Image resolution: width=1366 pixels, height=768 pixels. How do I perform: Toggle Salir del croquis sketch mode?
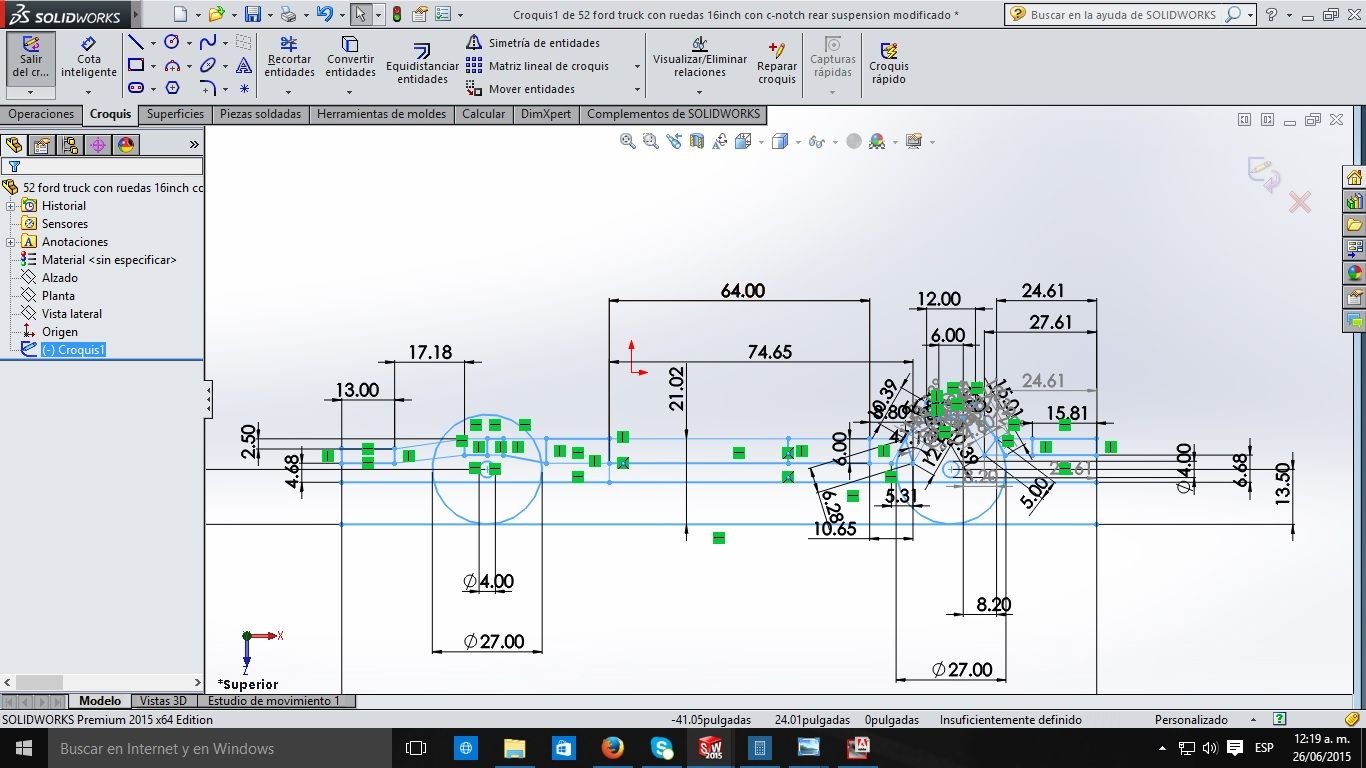point(32,58)
